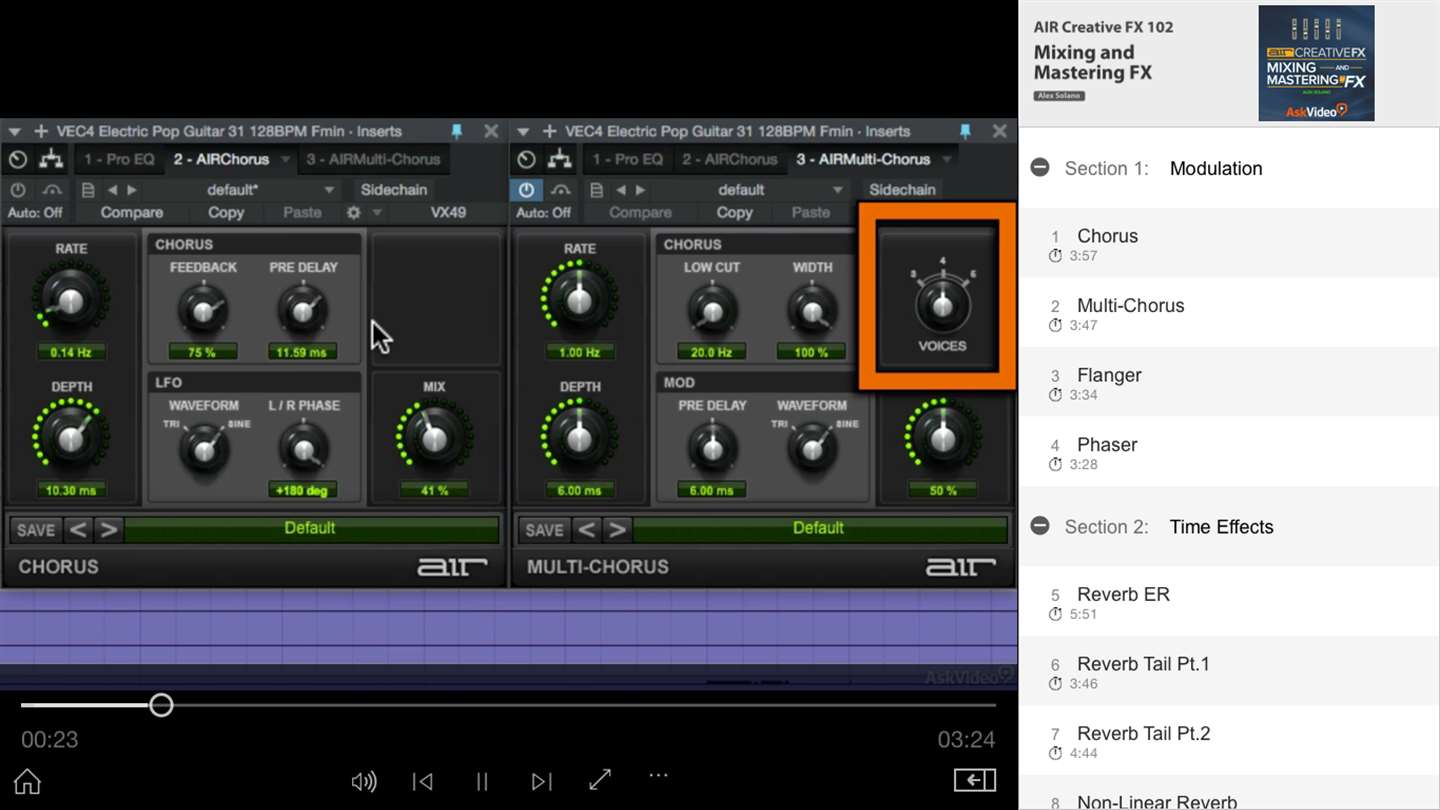Open the more options ellipsis in player
Screen dimensions: 1440x810
658,775
